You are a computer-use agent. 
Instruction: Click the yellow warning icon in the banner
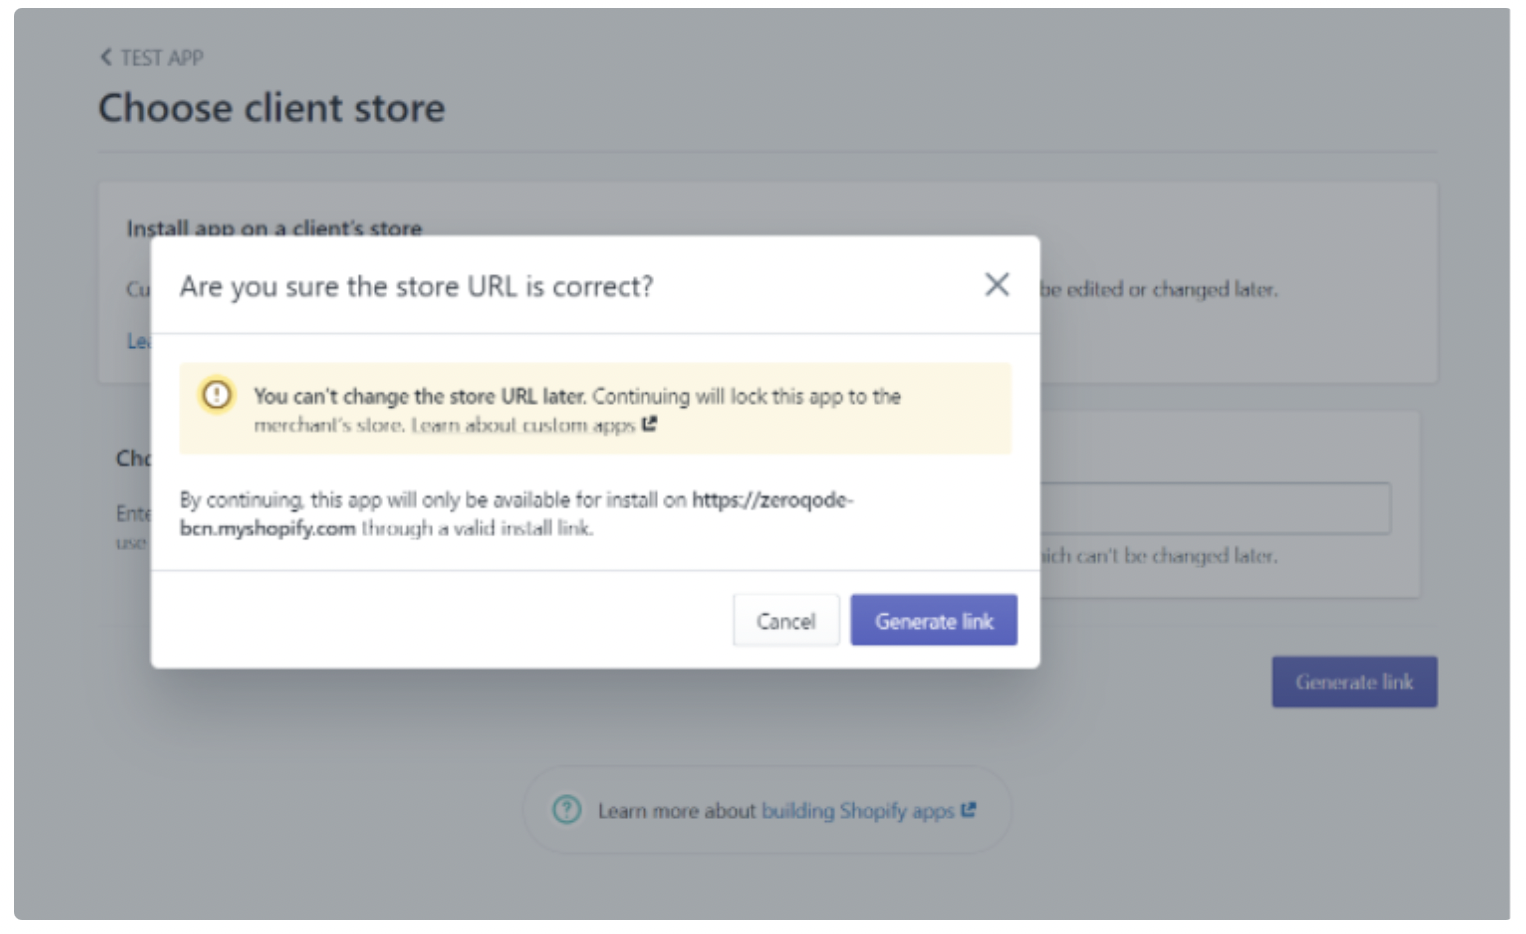click(217, 395)
